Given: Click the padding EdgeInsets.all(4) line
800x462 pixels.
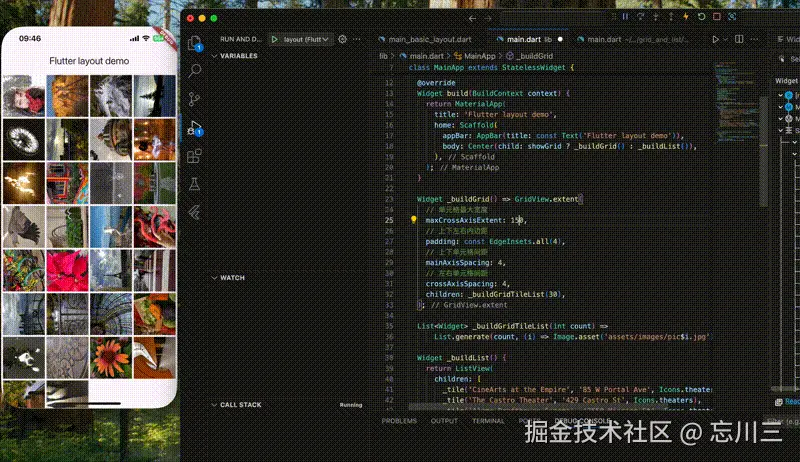Looking at the screenshot, I should 495,242.
